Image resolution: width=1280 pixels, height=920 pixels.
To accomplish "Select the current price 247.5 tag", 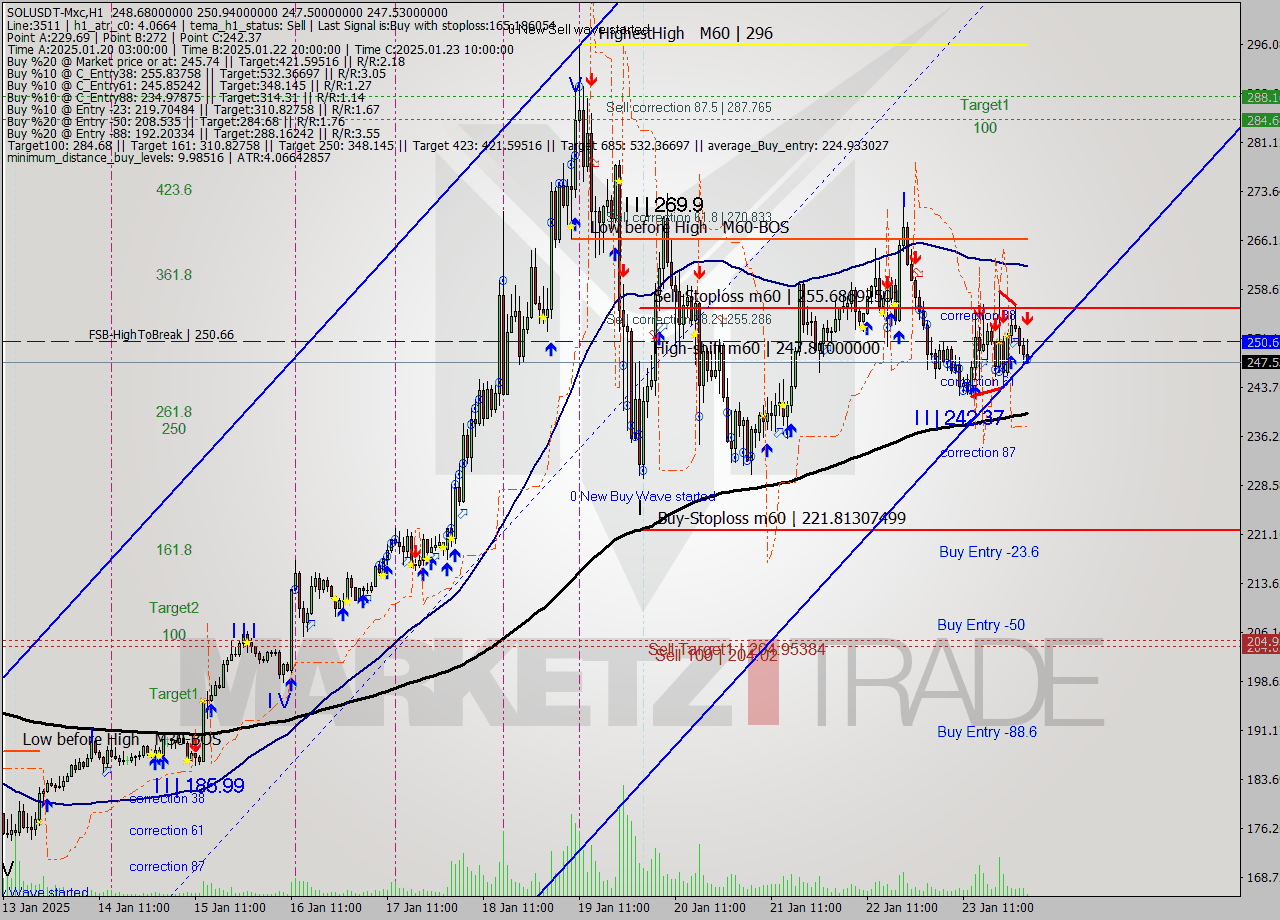I will [x=1260, y=362].
